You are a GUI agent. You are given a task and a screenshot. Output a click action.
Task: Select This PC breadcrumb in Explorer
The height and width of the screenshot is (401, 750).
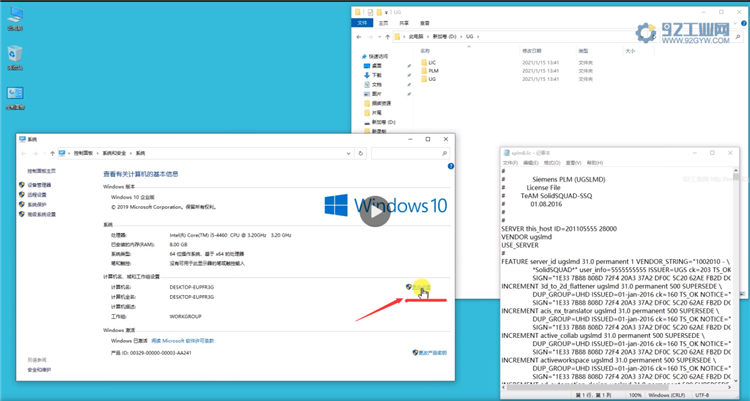[x=416, y=36]
